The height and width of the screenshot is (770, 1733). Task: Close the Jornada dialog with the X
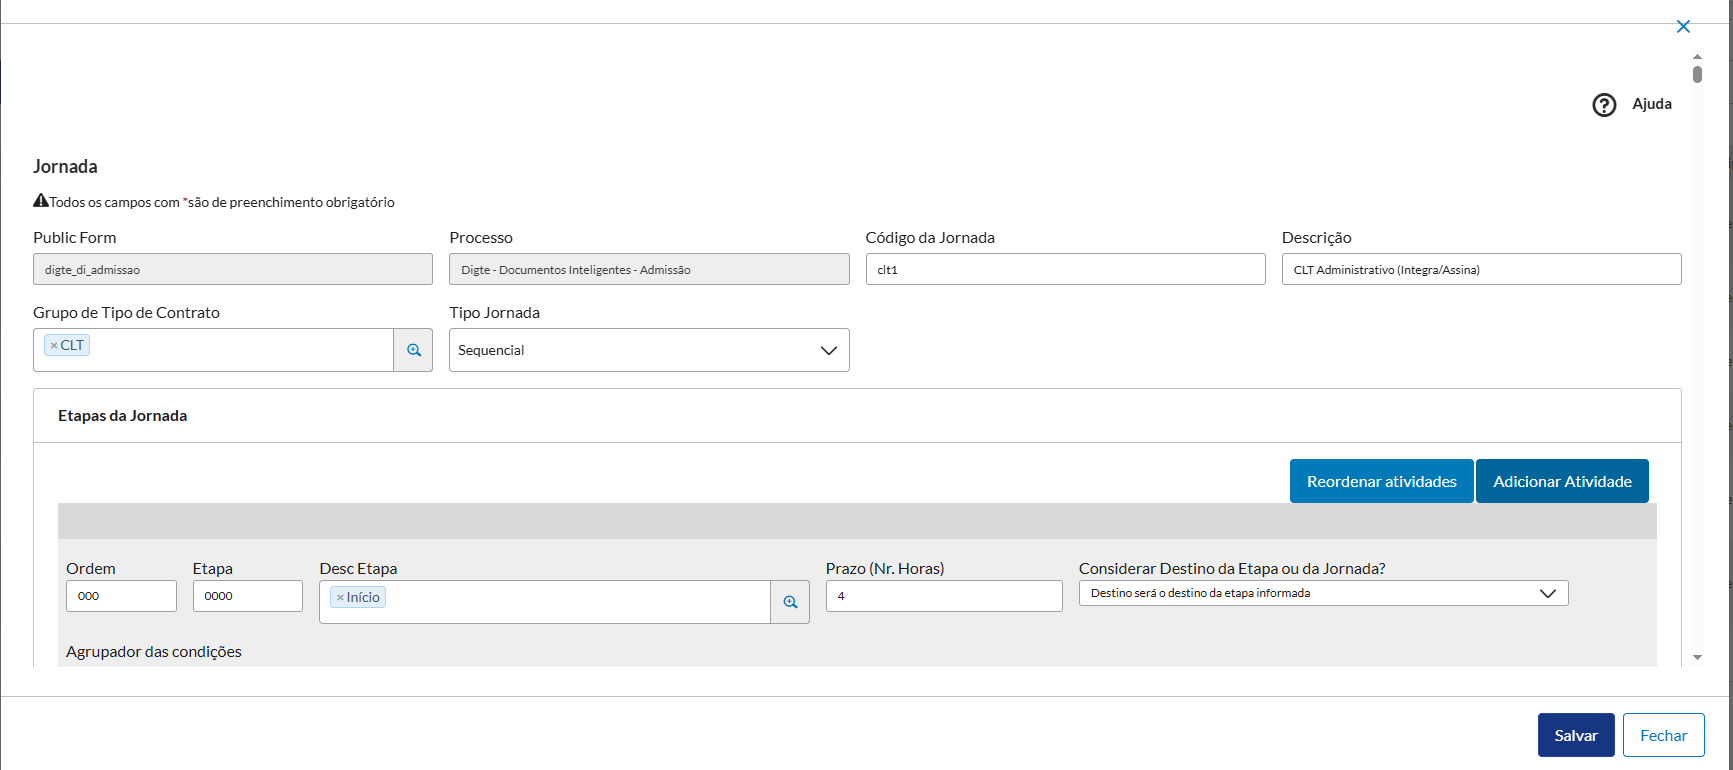coord(1683,27)
